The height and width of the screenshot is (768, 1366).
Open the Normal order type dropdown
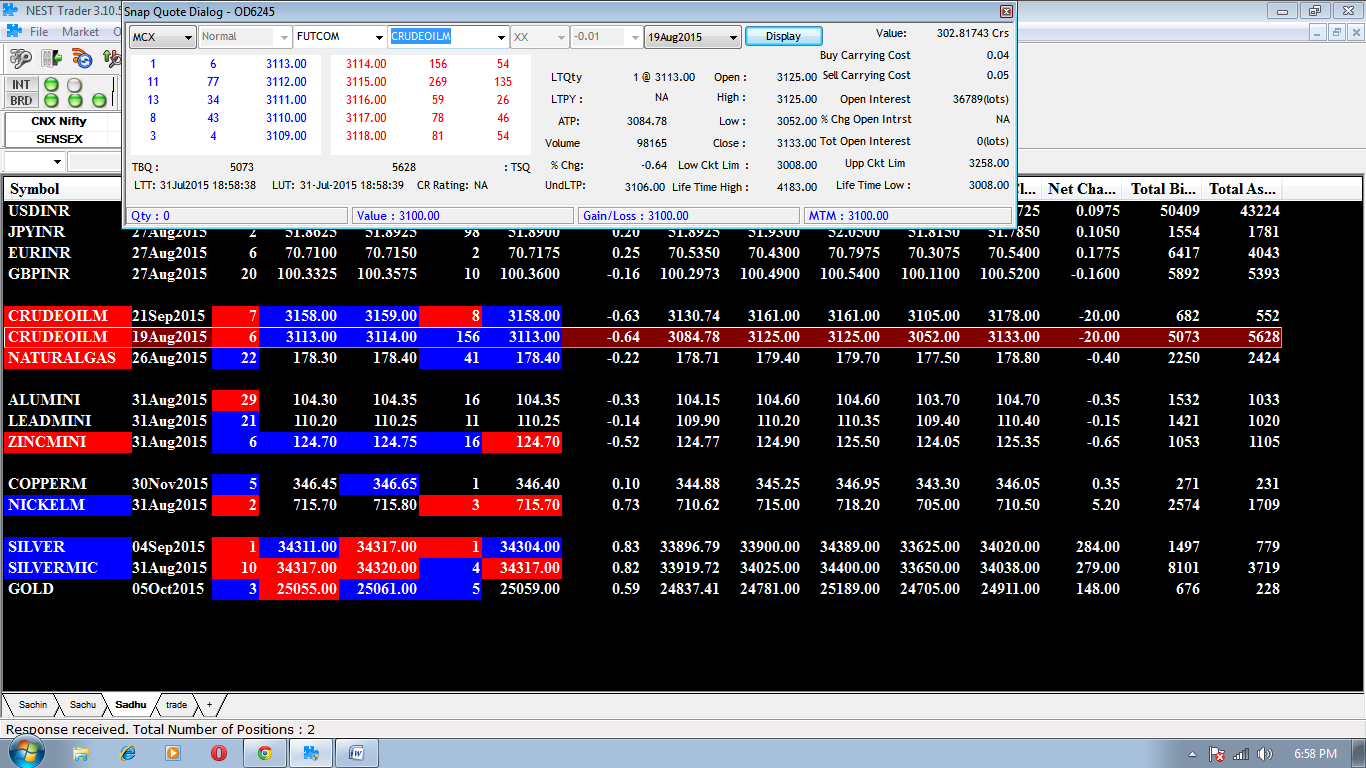coord(245,37)
